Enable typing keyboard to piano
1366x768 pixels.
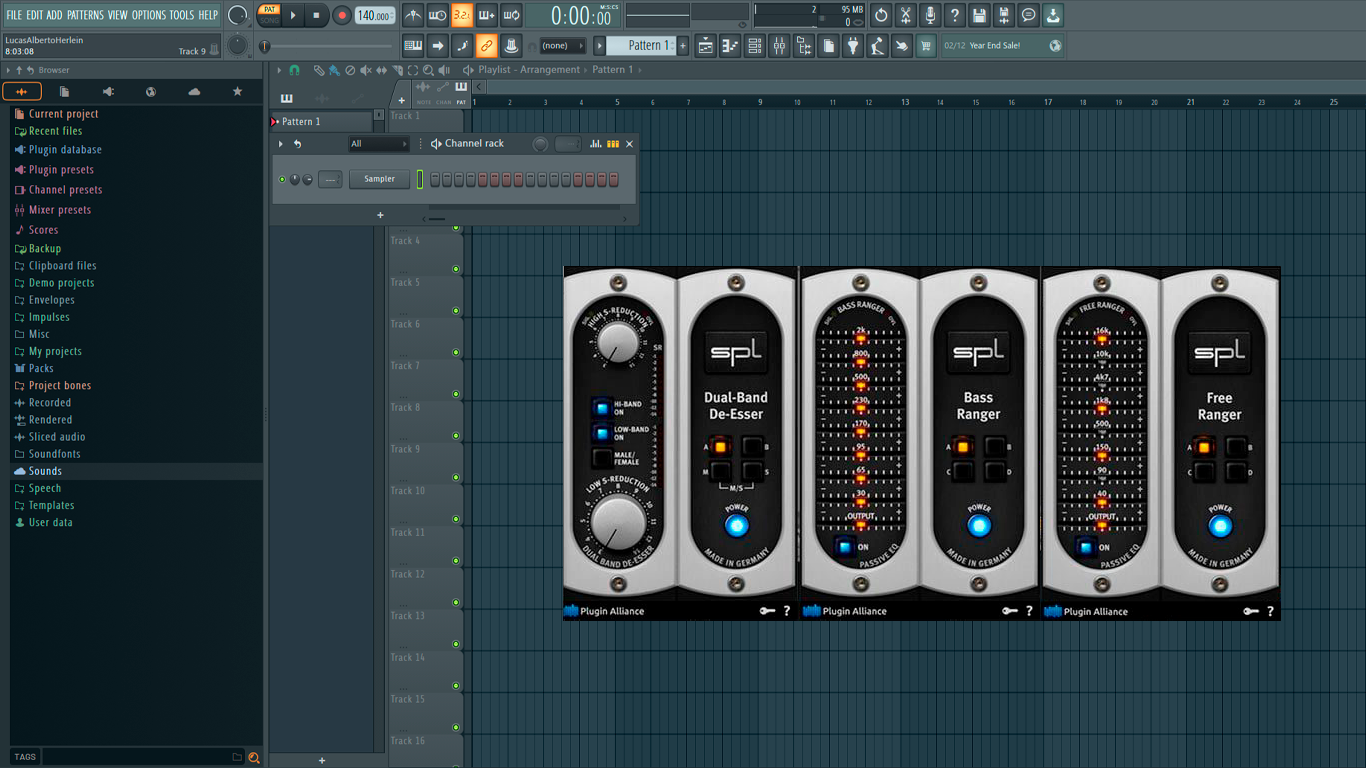(x=413, y=46)
